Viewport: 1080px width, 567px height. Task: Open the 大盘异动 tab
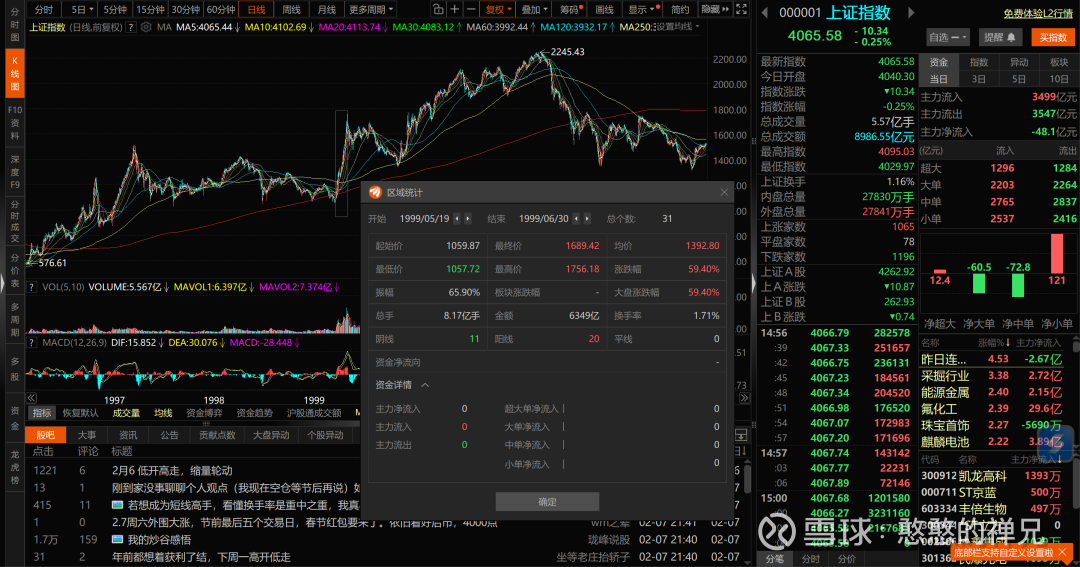pos(271,435)
